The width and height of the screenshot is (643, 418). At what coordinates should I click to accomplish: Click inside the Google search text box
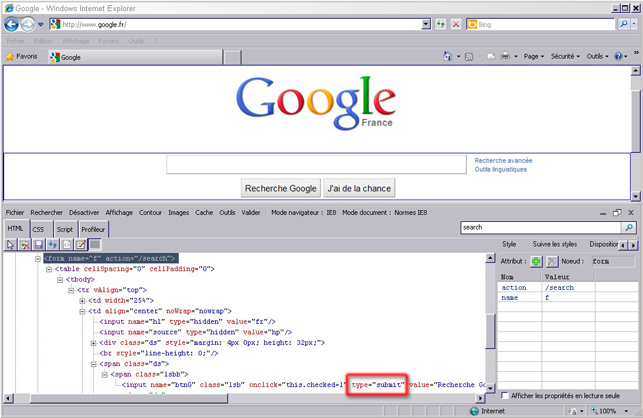316,164
